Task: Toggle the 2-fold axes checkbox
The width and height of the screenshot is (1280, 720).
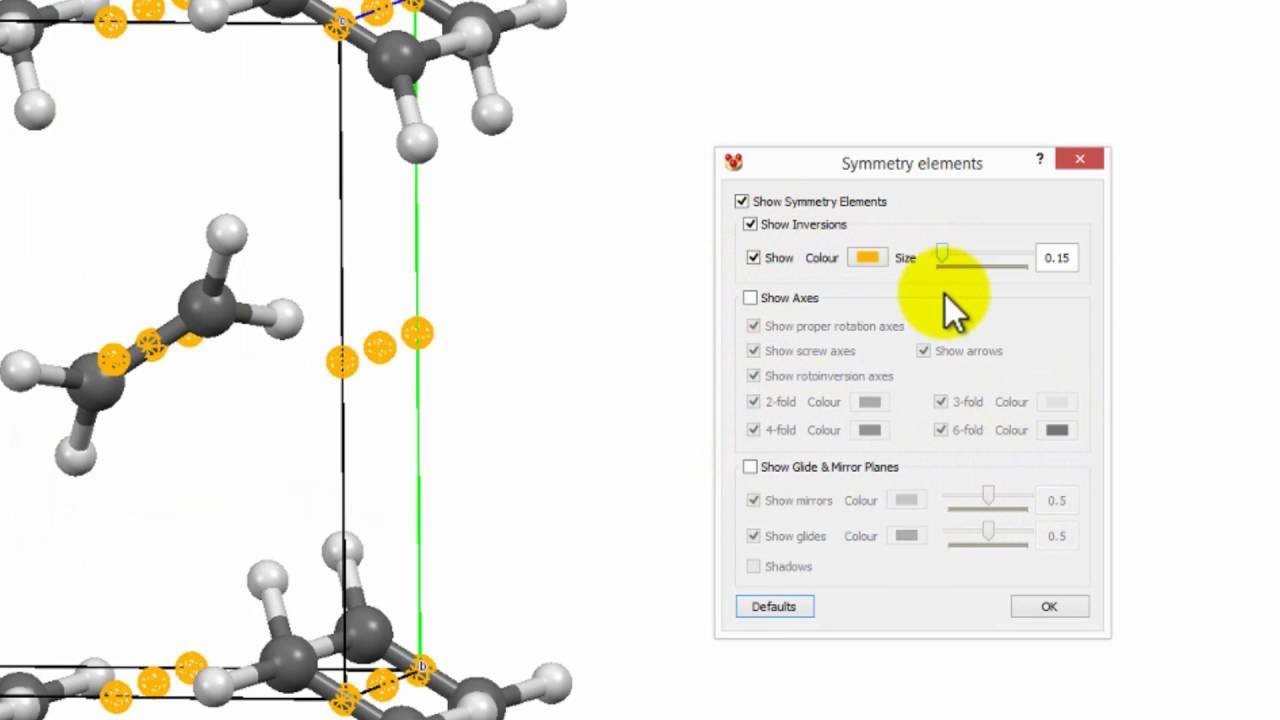Action: (x=753, y=401)
